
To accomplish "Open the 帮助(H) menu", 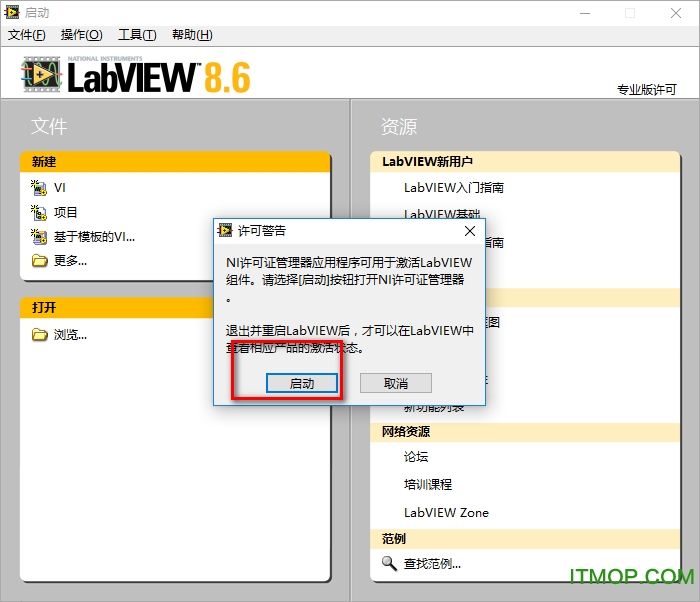I will [192, 35].
